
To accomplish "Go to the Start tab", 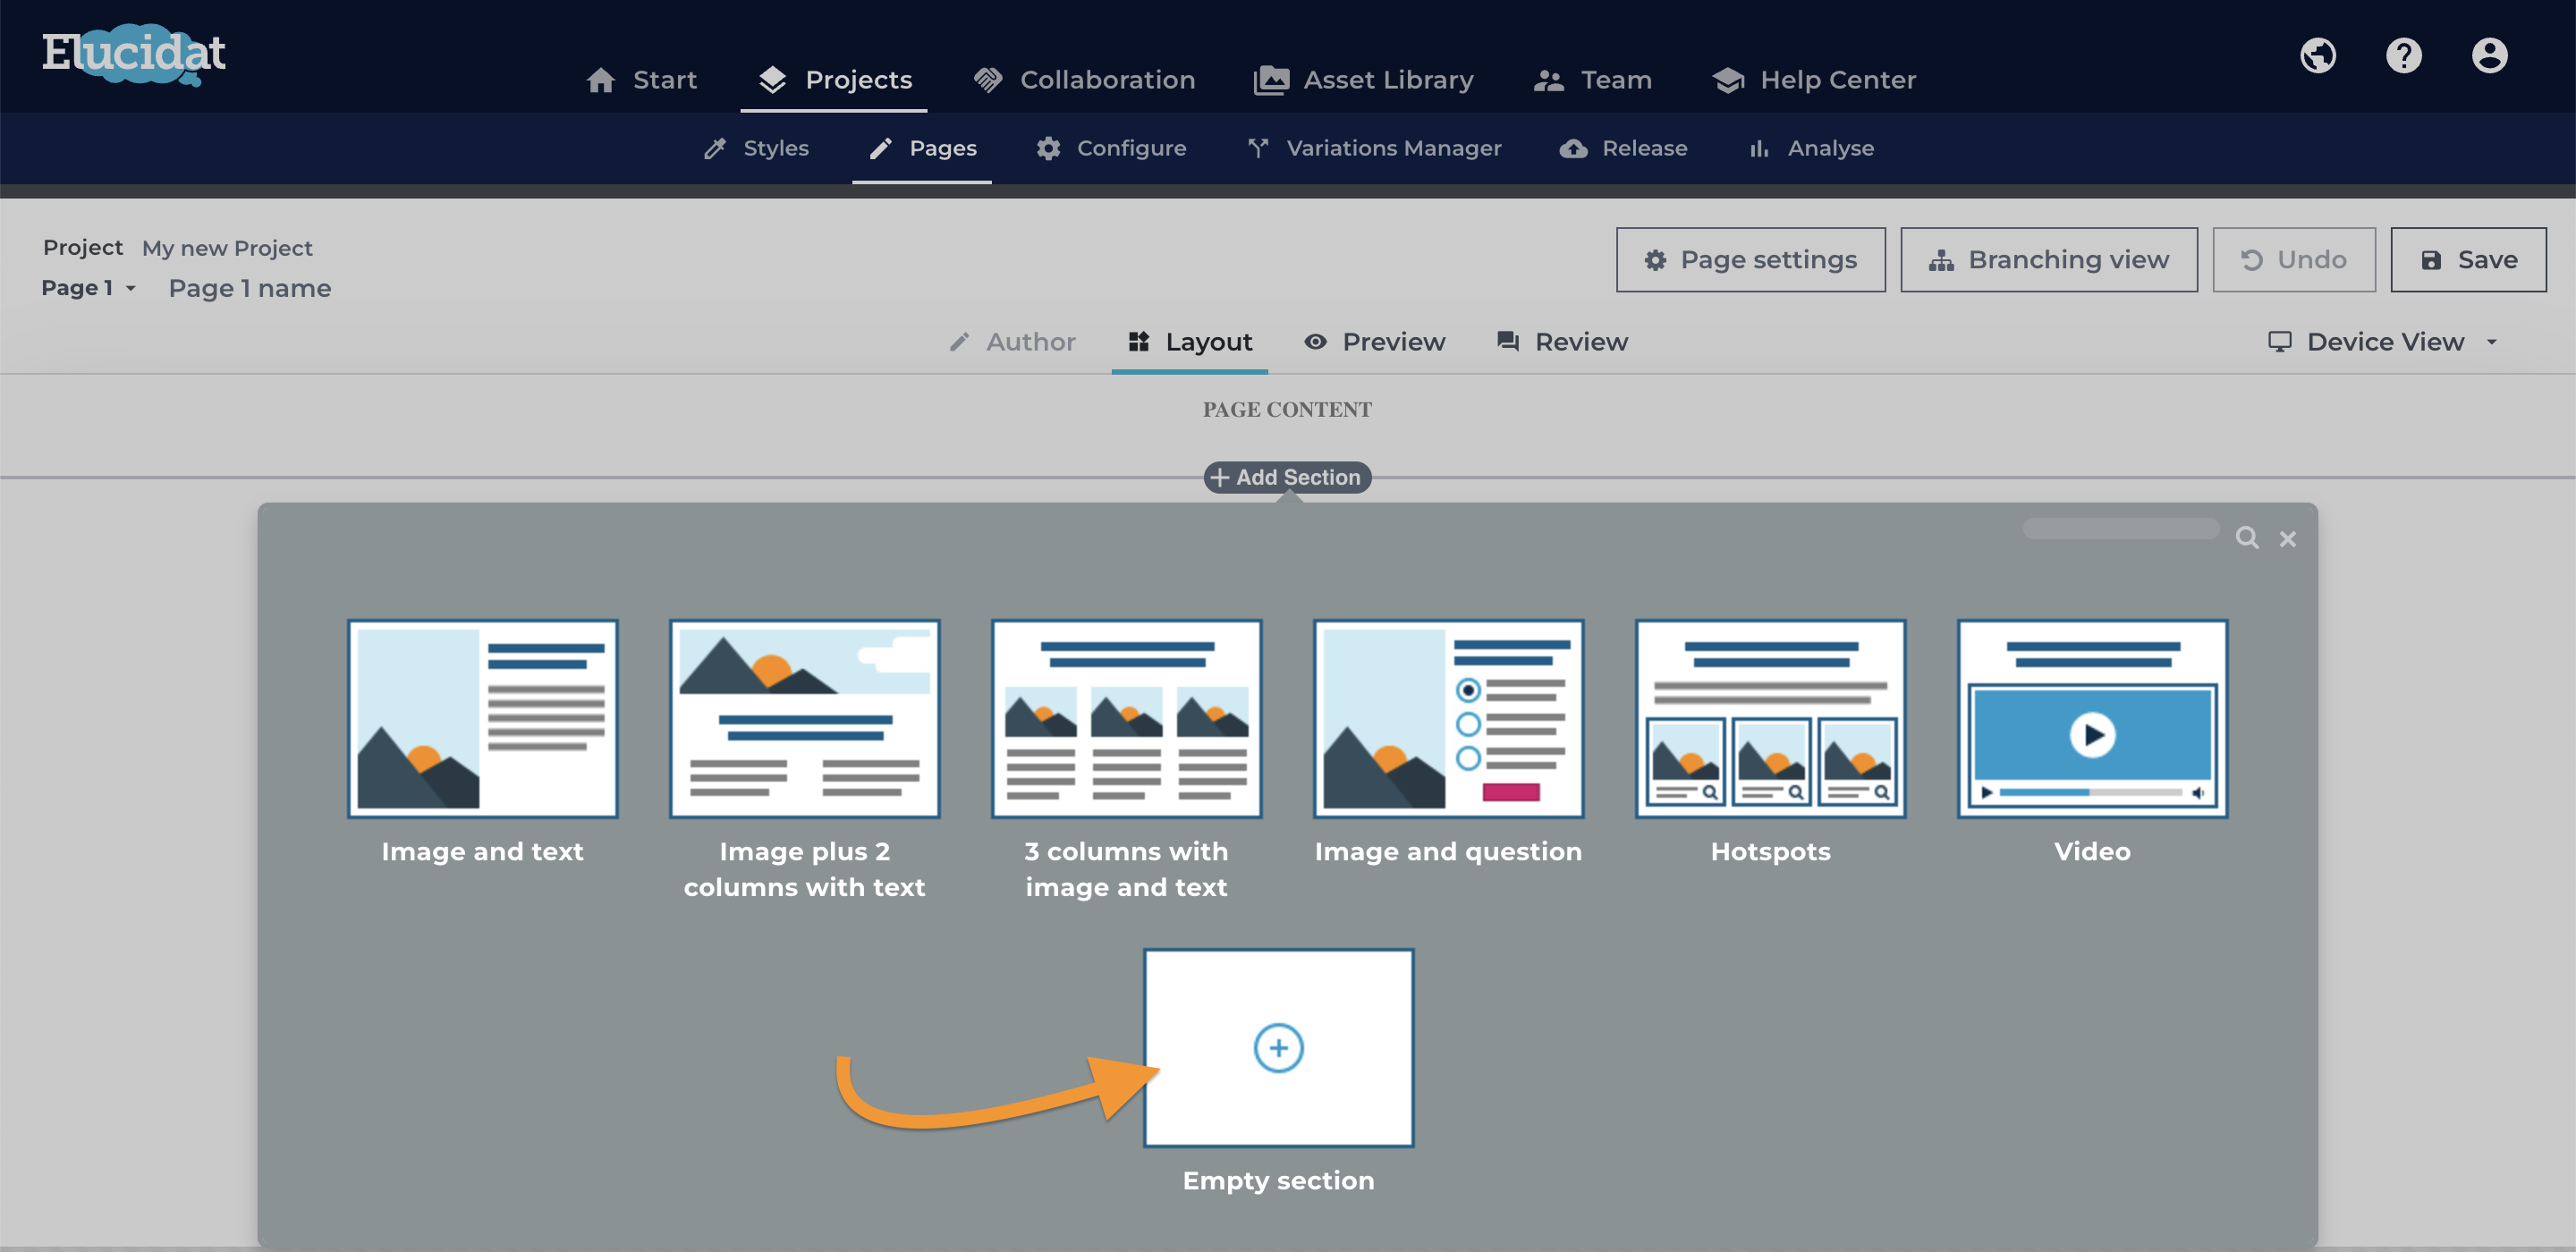I will [x=642, y=80].
